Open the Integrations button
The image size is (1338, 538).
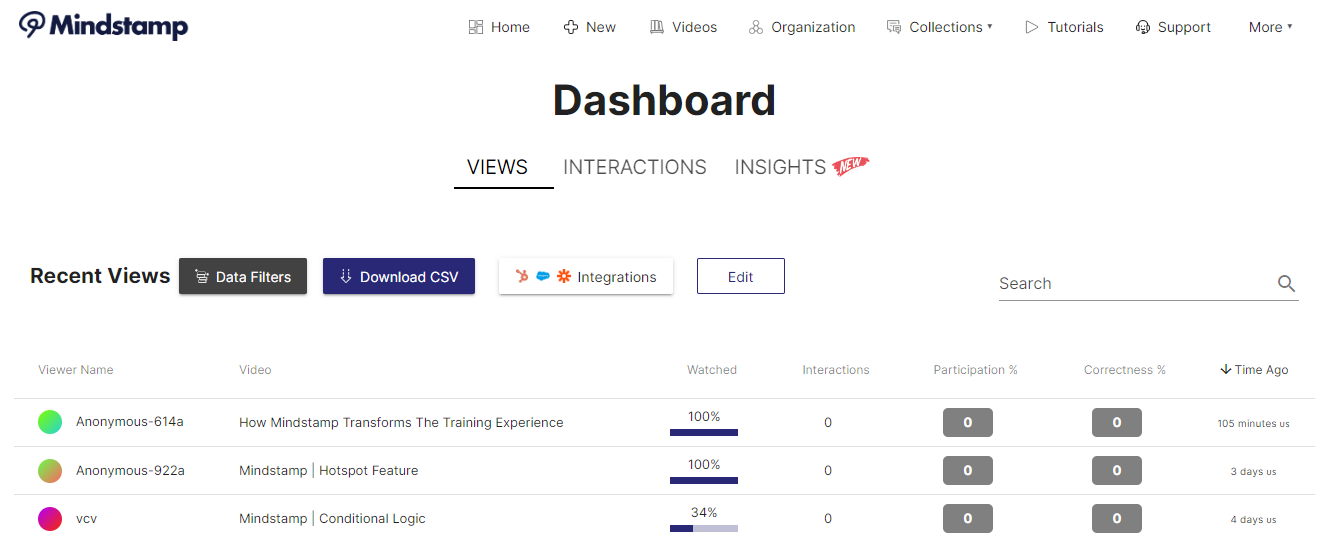click(x=586, y=277)
